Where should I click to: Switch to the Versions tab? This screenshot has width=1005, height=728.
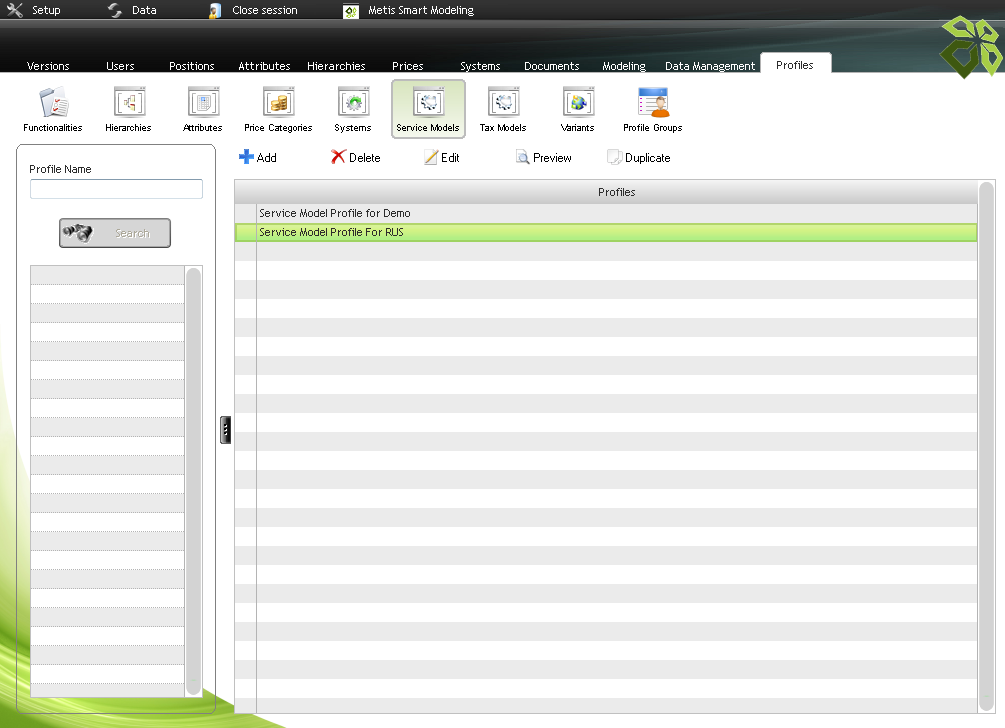click(48, 65)
